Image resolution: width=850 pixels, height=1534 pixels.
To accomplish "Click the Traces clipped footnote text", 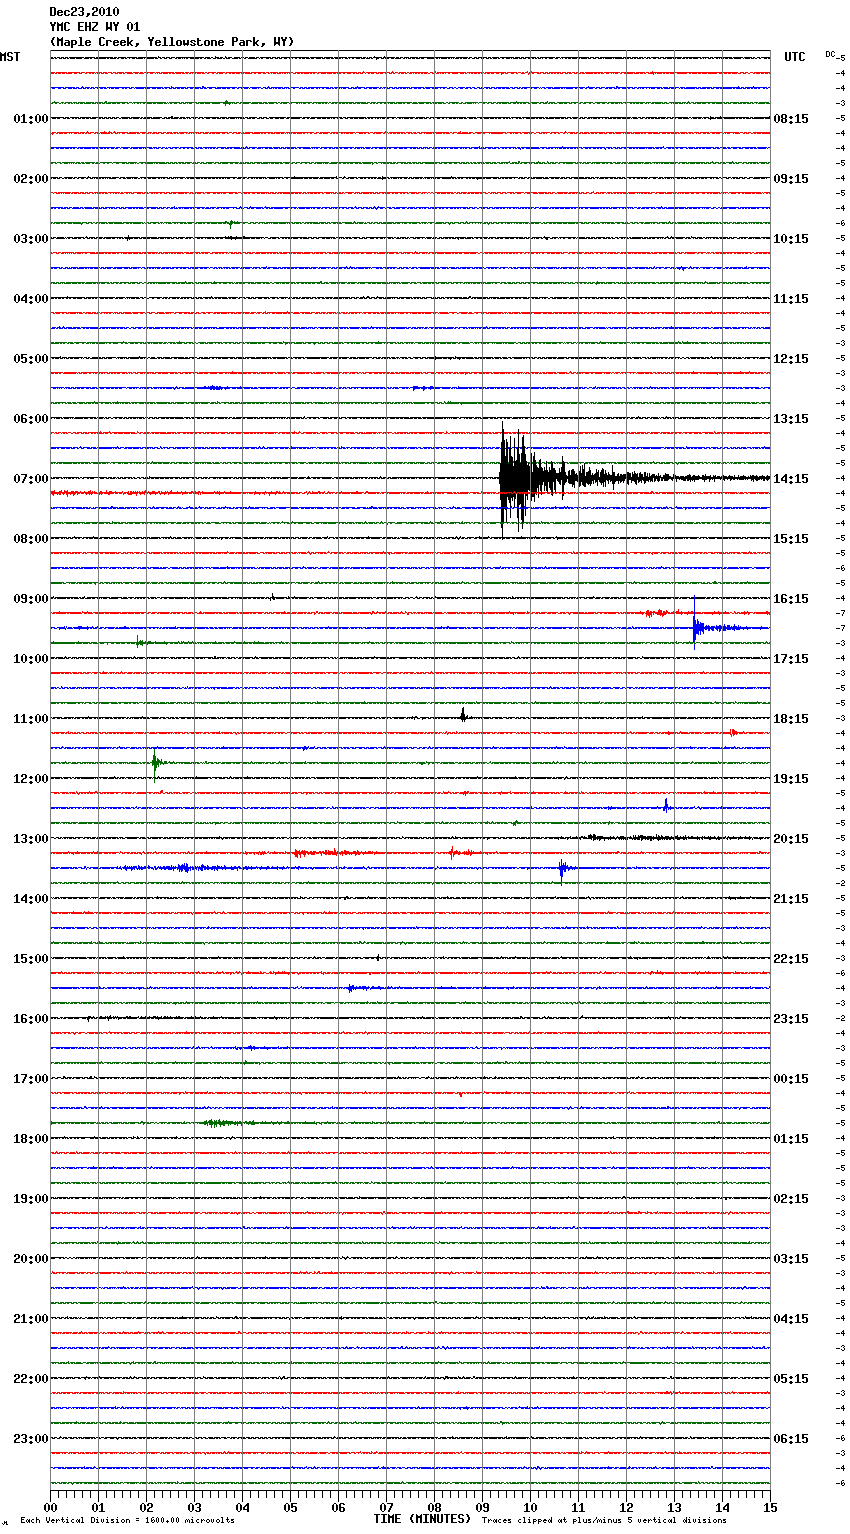I will (604, 1520).
